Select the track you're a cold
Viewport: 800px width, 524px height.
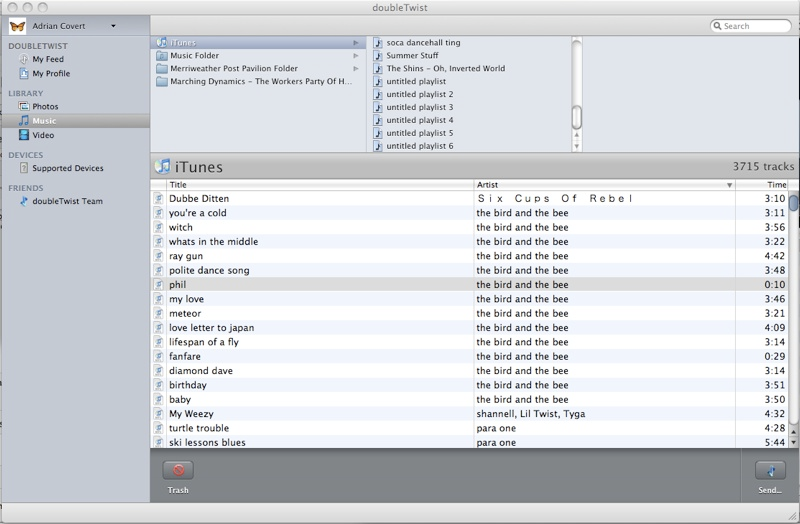pos(469,213)
